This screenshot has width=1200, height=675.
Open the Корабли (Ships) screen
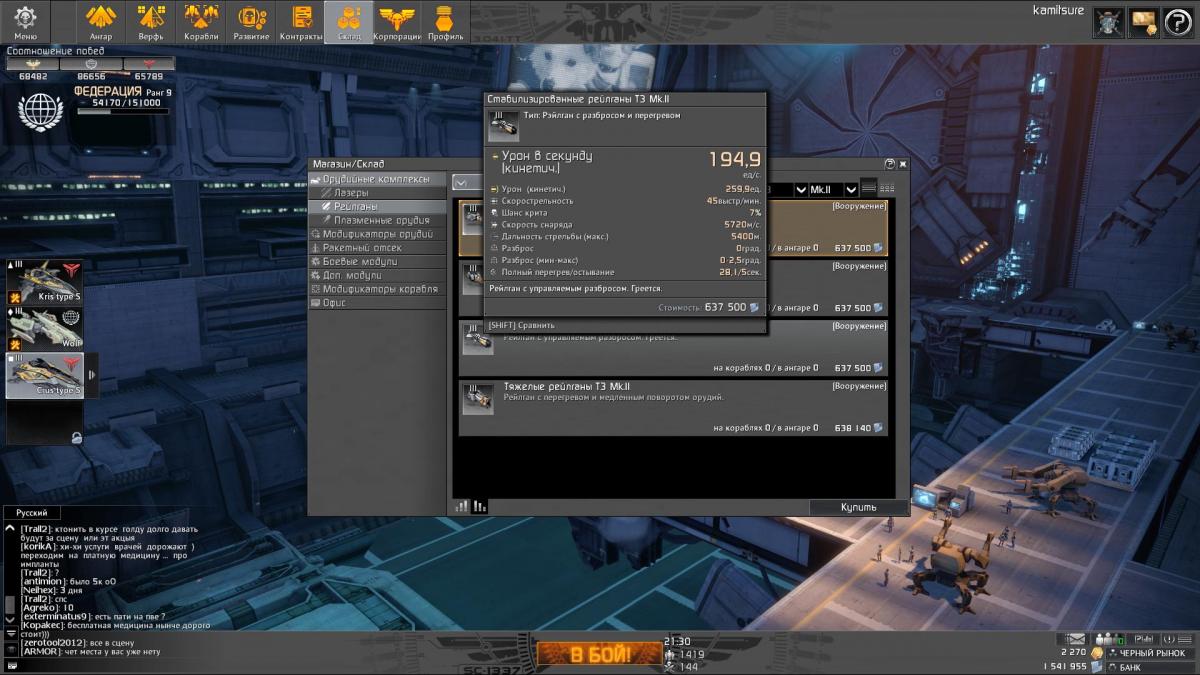coord(201,22)
